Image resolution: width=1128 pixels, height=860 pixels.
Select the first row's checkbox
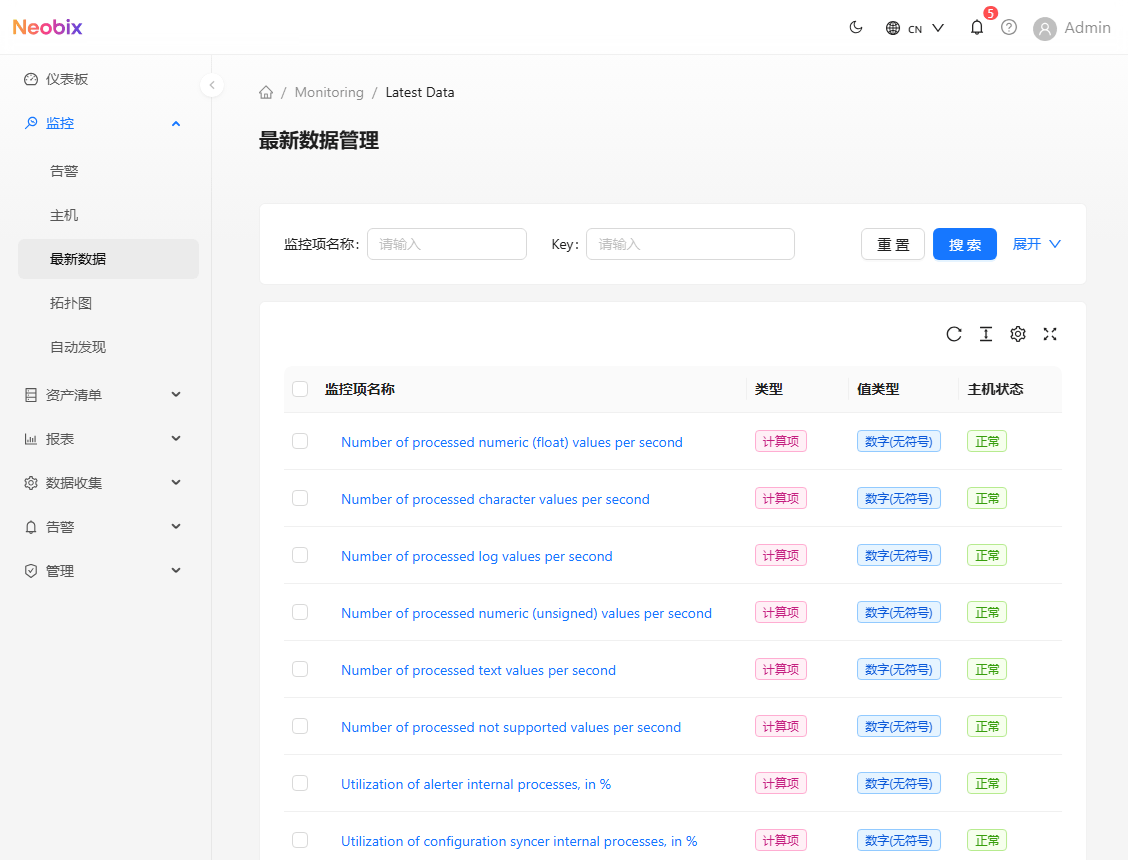click(300, 441)
